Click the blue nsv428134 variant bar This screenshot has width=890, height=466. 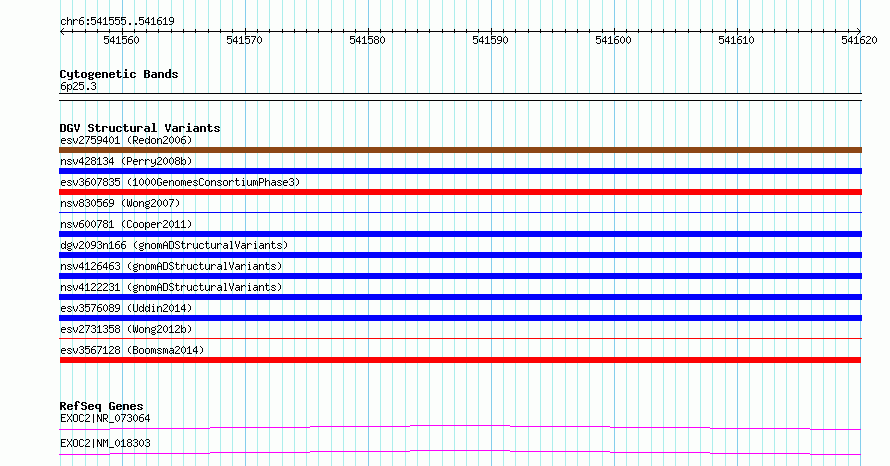pyautogui.click(x=460, y=171)
